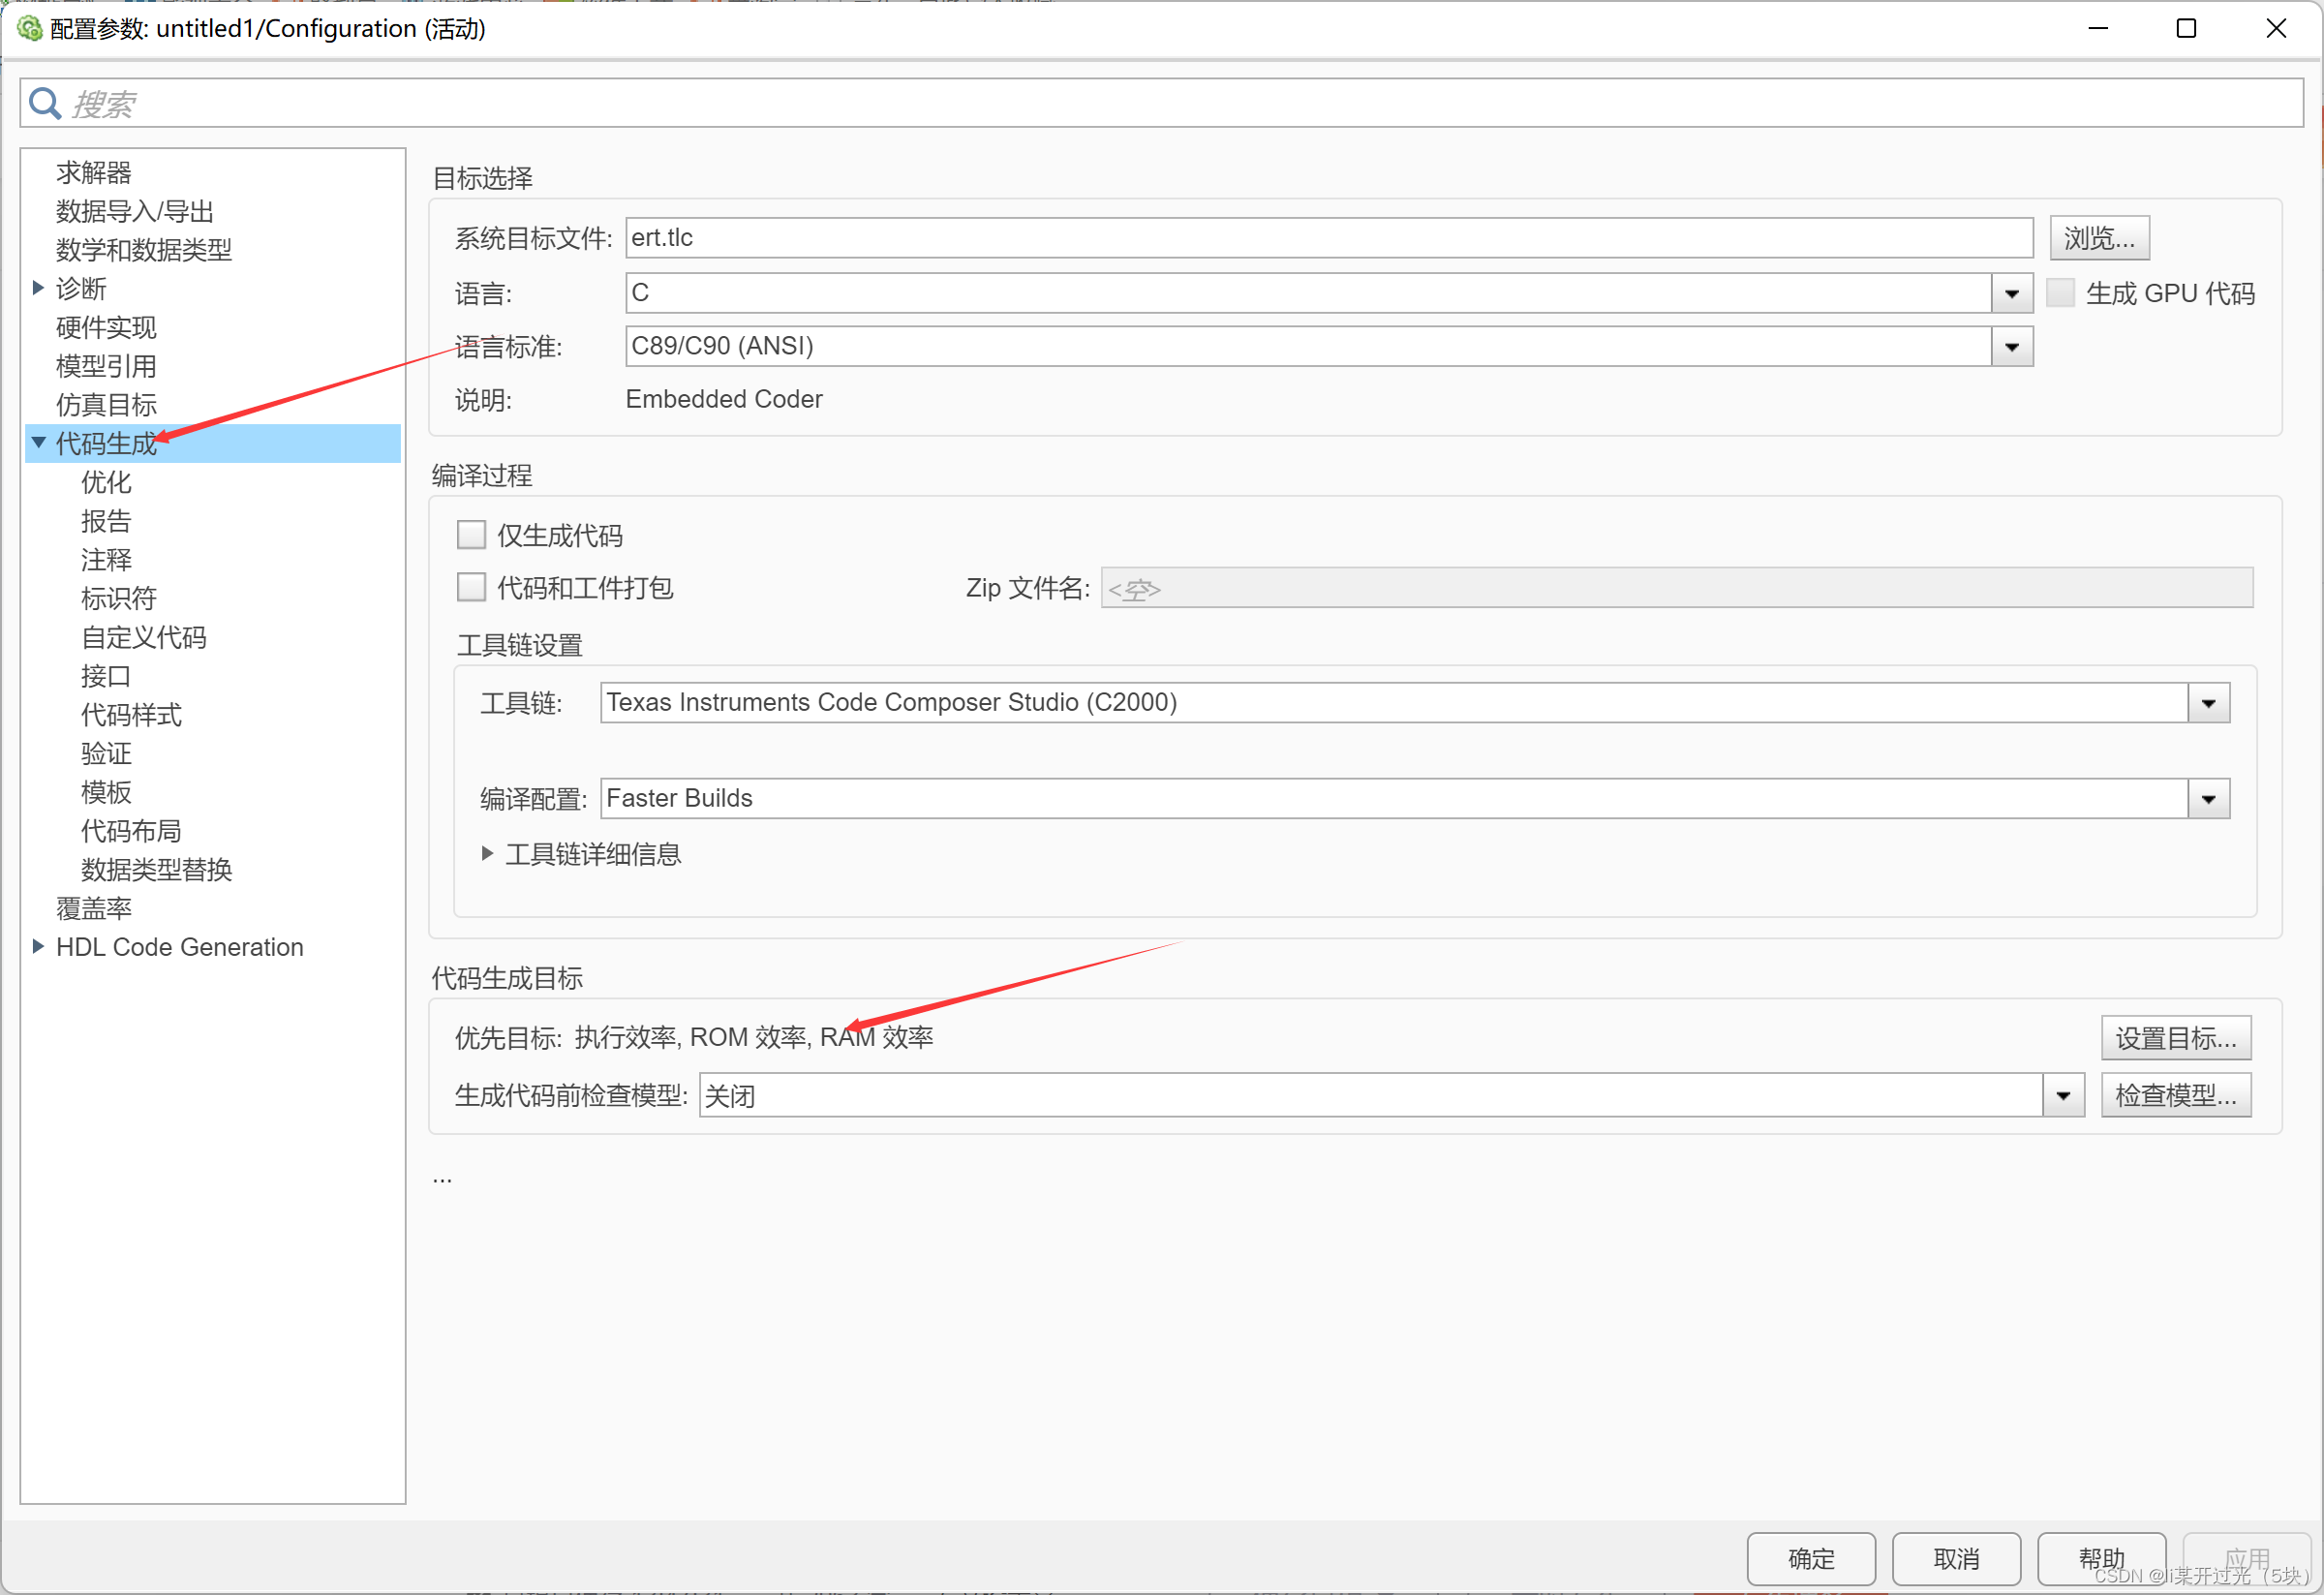Image resolution: width=2324 pixels, height=1595 pixels.
Task: Select 硬件实现 in the sidebar
Action: click(106, 327)
